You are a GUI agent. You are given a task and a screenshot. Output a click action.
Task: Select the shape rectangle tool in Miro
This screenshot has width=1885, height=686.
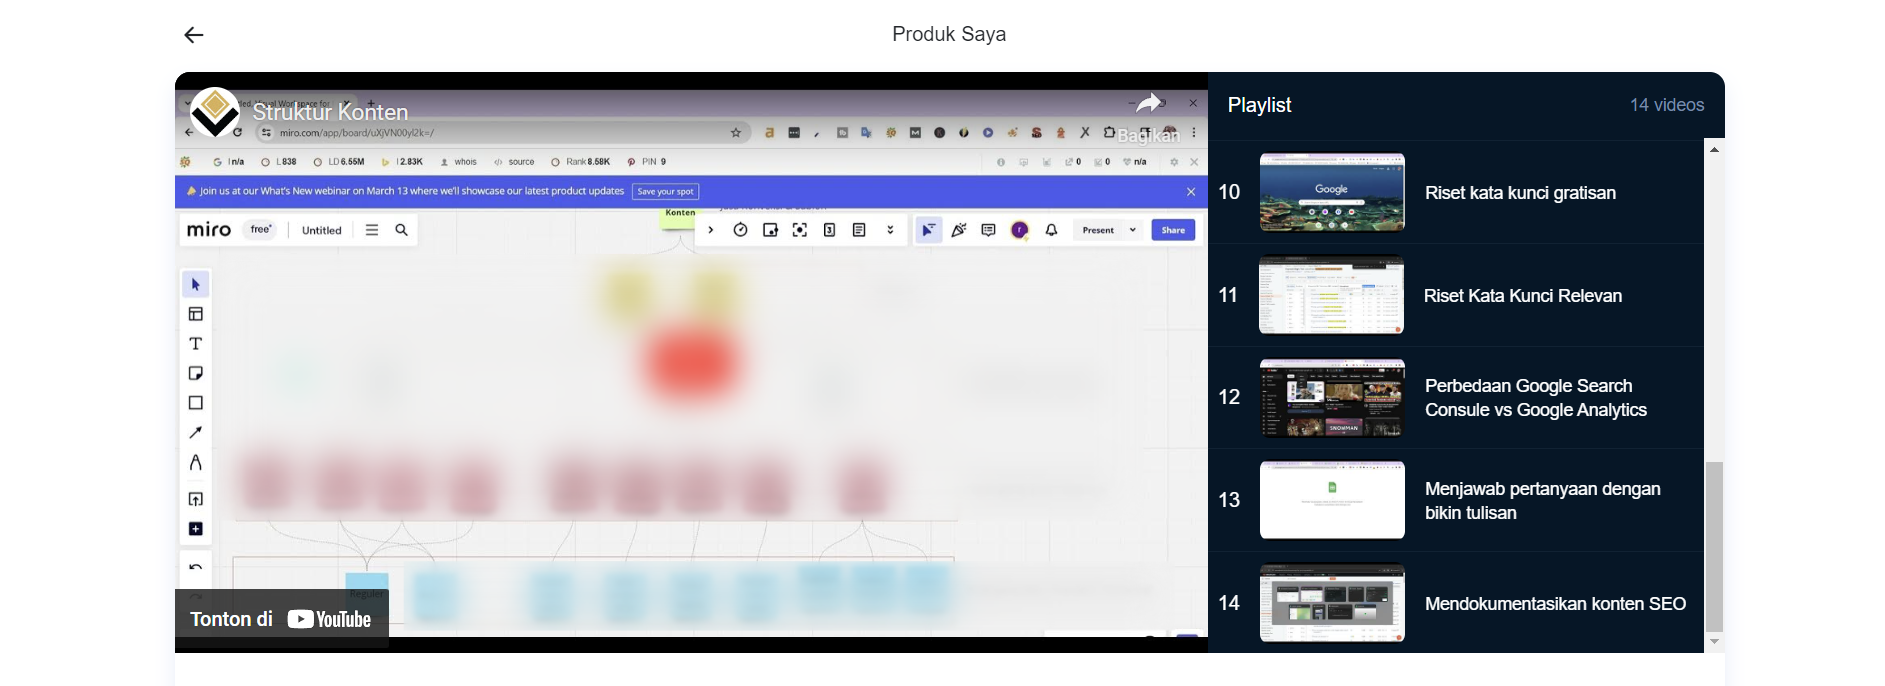(196, 403)
